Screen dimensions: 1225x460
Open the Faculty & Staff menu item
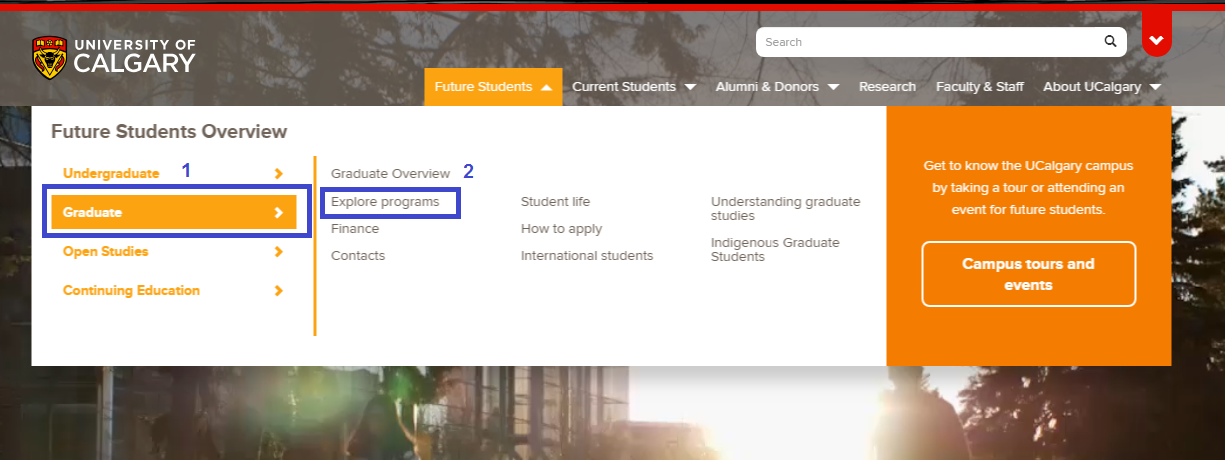click(x=979, y=87)
